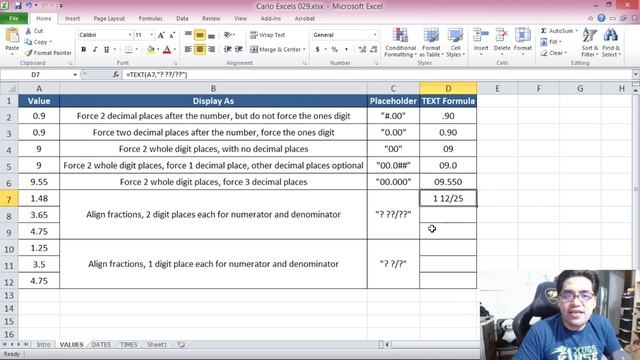The height and width of the screenshot is (360, 640).
Task: Open the Fill dropdown
Action: 551,42
